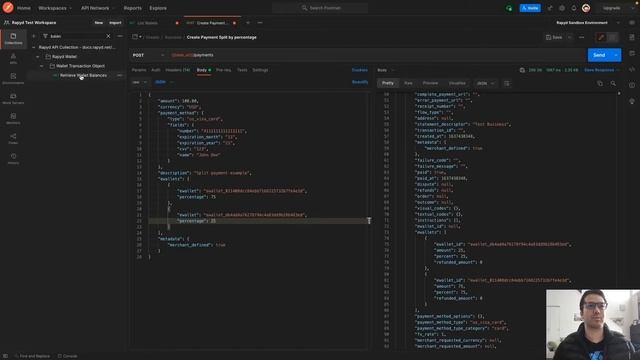Image resolution: width=640 pixels, height=360 pixels.
Task: Switch response view to Visualize
Action: (457, 83)
